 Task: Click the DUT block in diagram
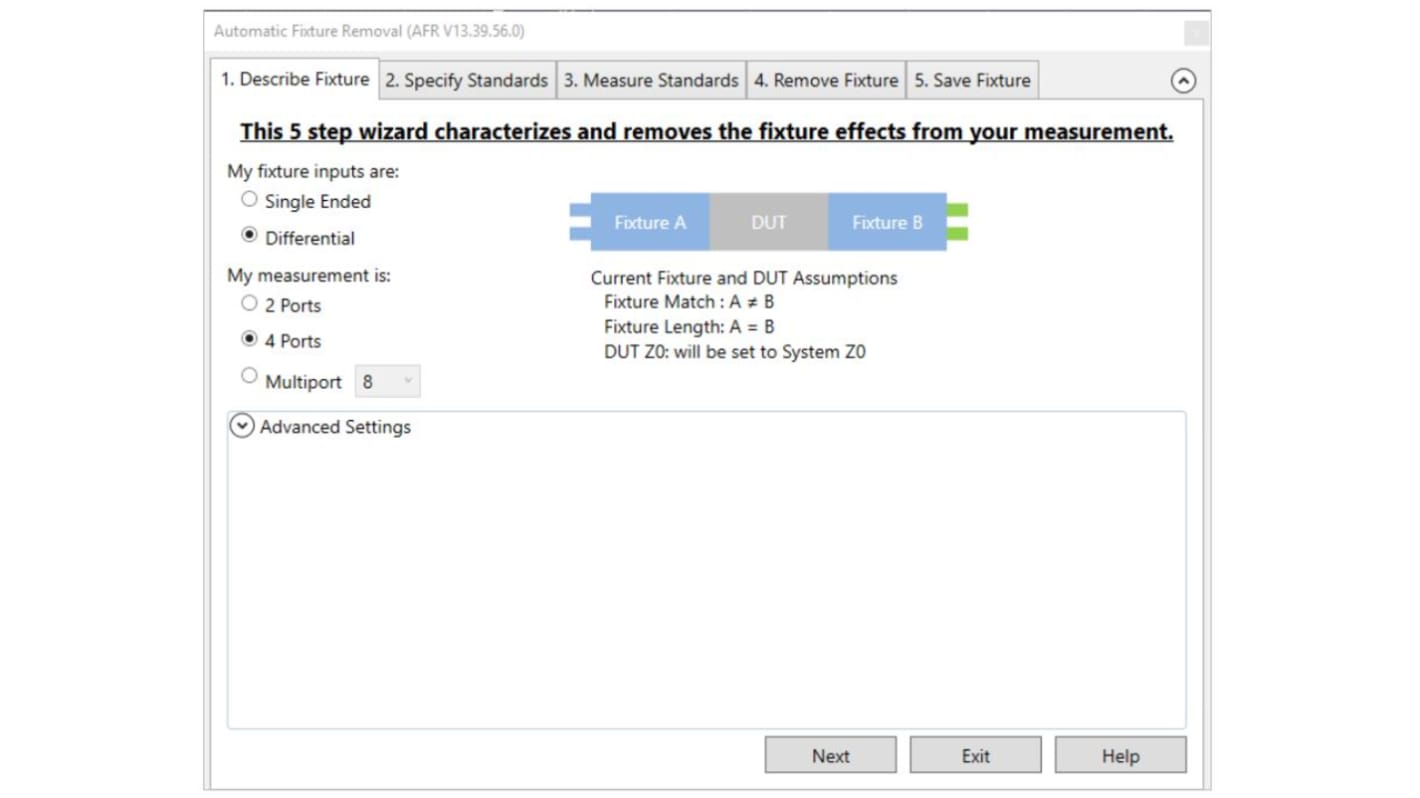pyautogui.click(x=769, y=222)
